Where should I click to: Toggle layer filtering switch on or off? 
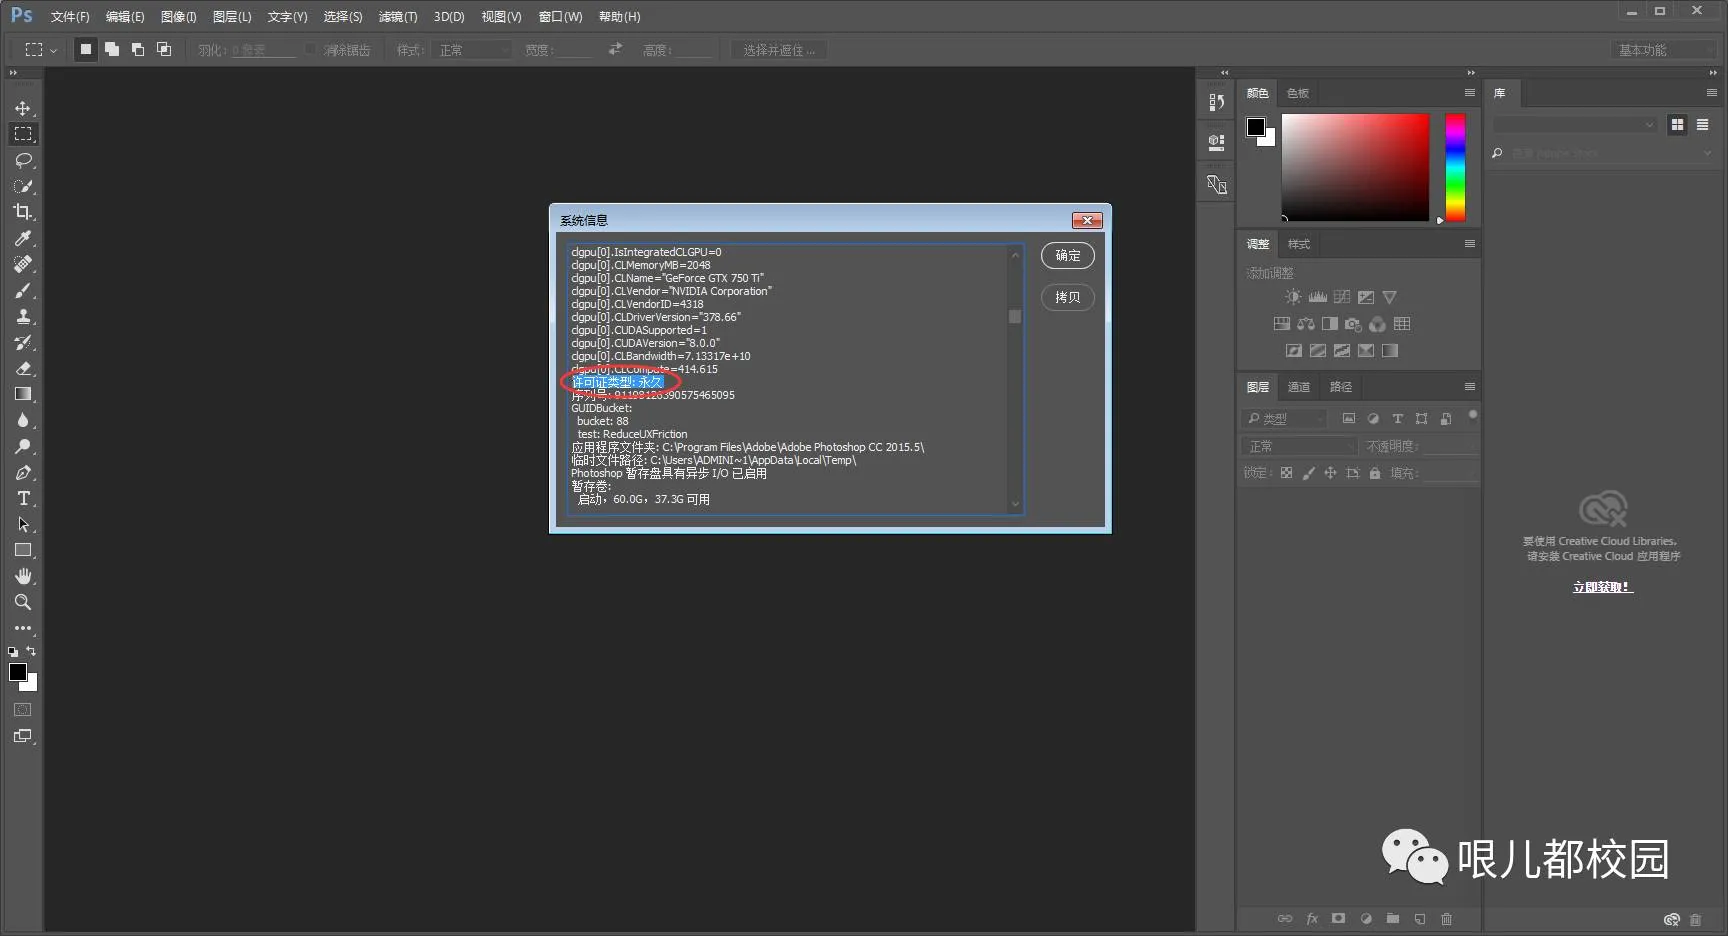point(1472,414)
